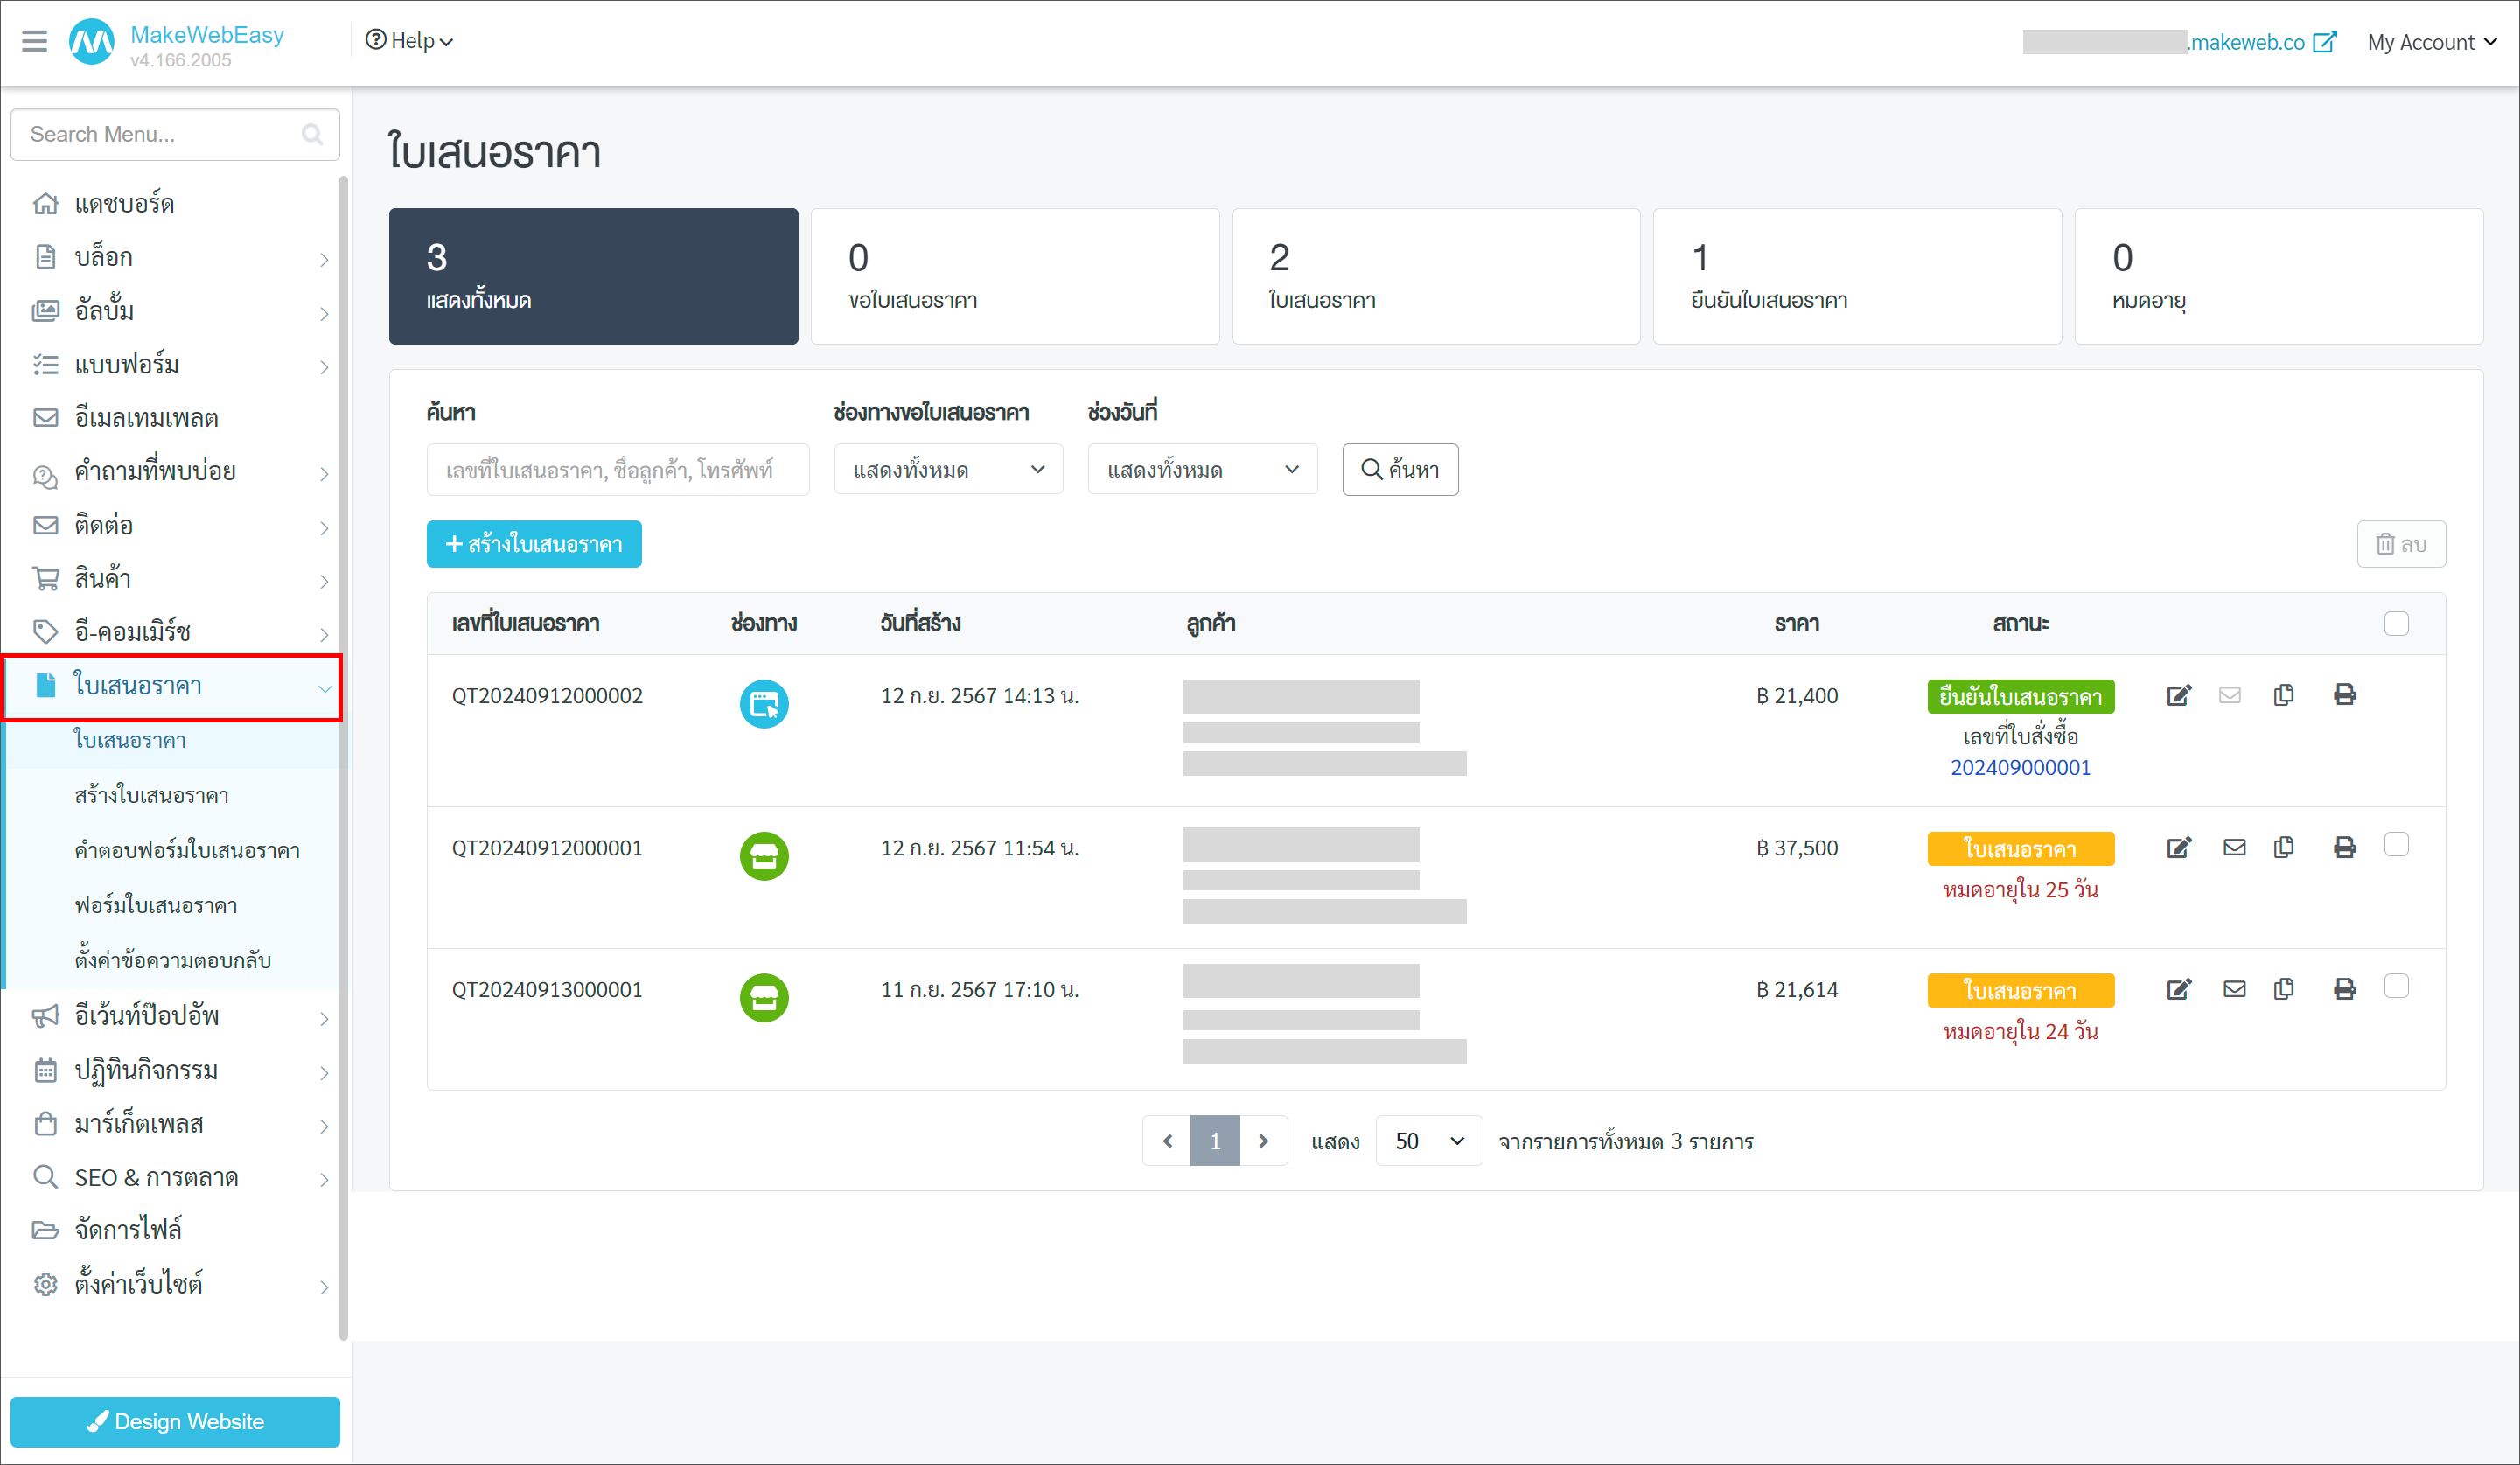This screenshot has height=1465, width=2520.
Task: Open external site link icon next to makeweb.co
Action: click(x=2325, y=42)
